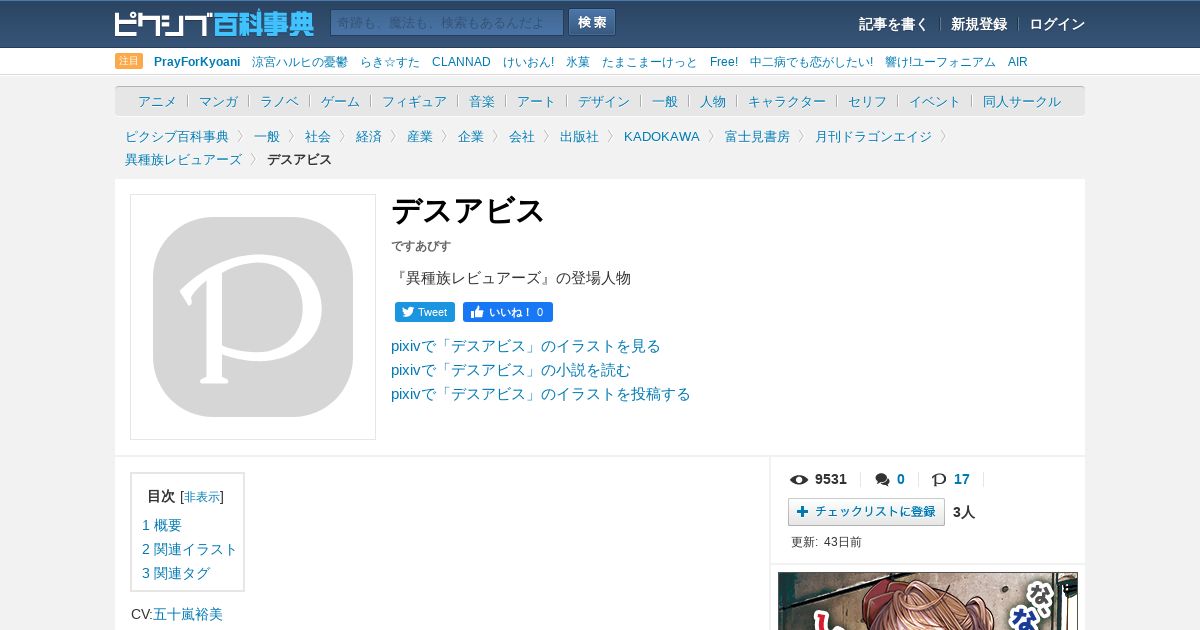Focus the search input field in header

447,23
